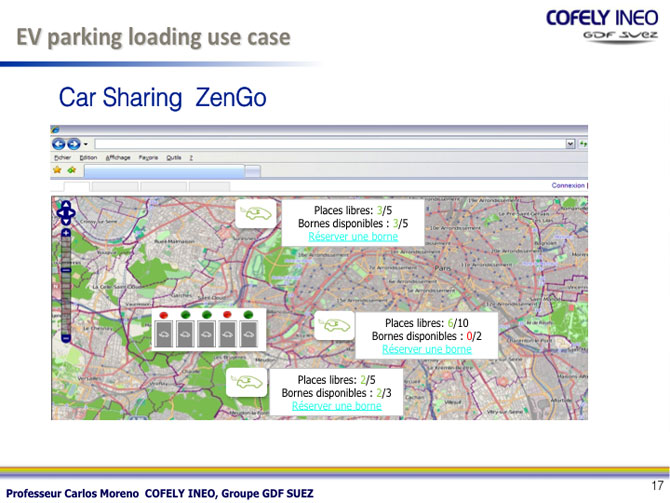Open the Edition menu
The image size is (670, 503).
(x=88, y=158)
